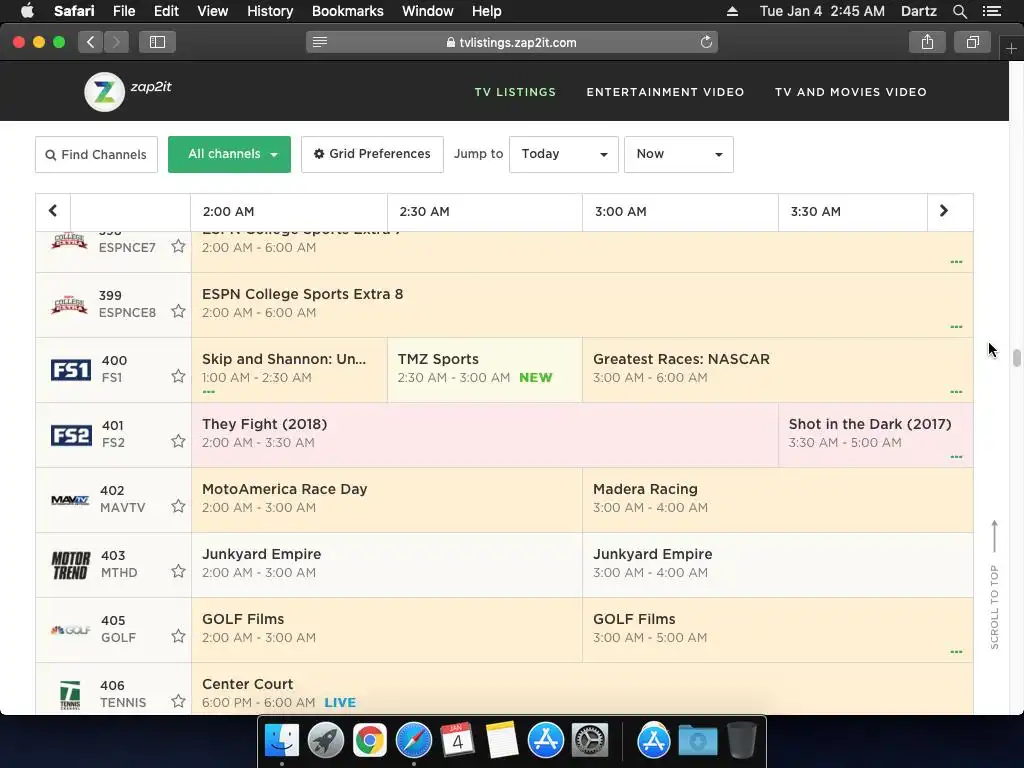This screenshot has height=768, width=1024.
Task: Open the Reader view icon in address bar
Action: [x=319, y=42]
